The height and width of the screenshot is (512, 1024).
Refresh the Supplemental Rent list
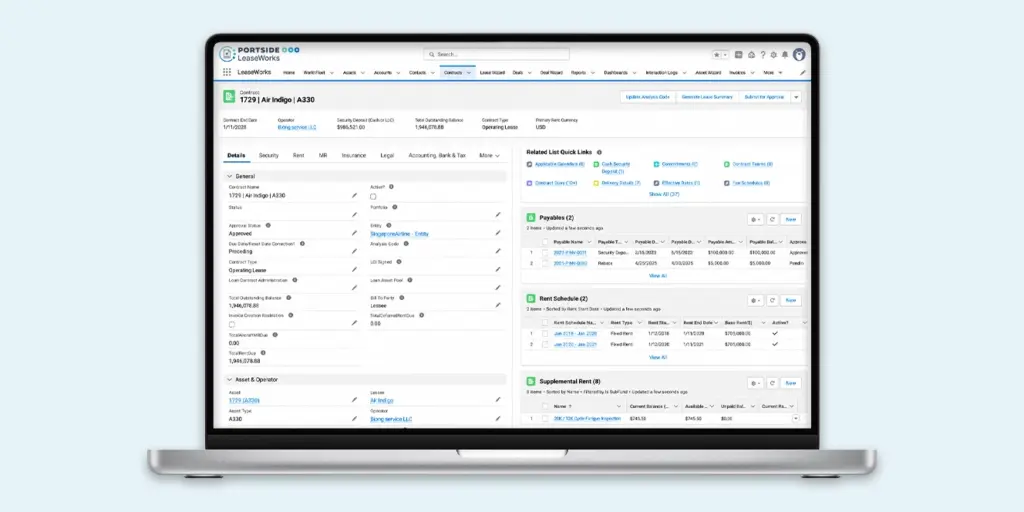point(772,383)
